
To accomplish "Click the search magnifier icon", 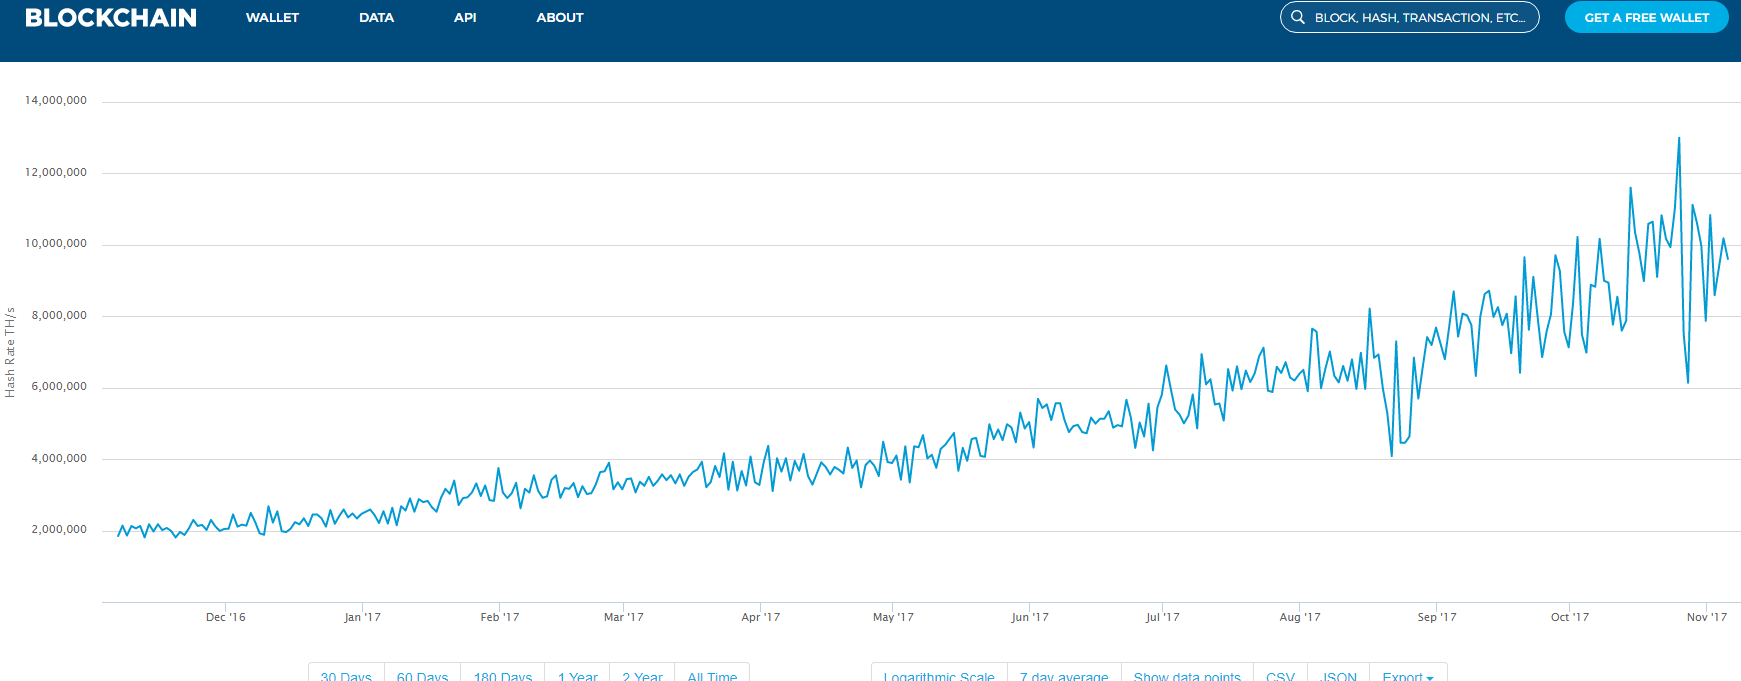I will click(1298, 17).
